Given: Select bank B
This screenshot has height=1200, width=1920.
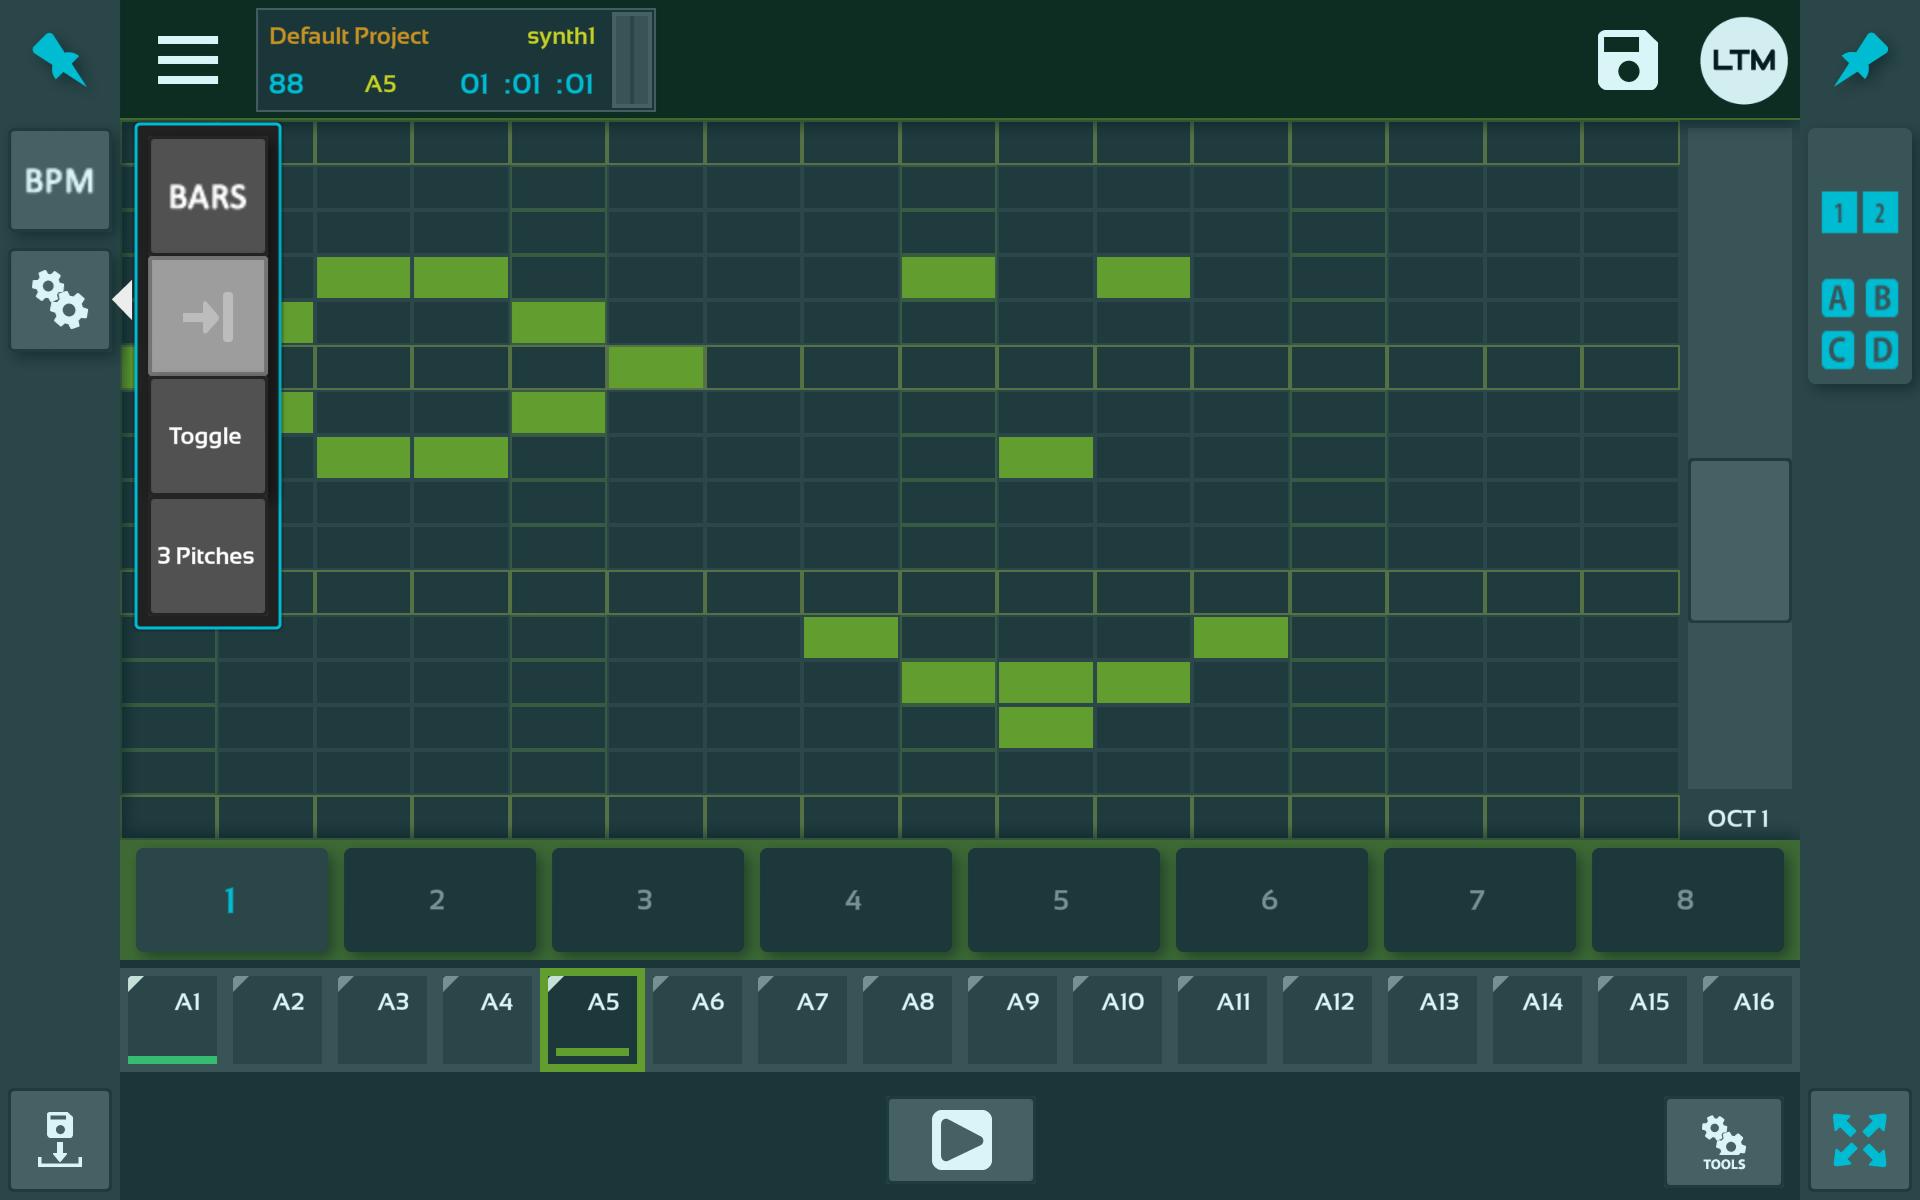Looking at the screenshot, I should (x=1881, y=298).
